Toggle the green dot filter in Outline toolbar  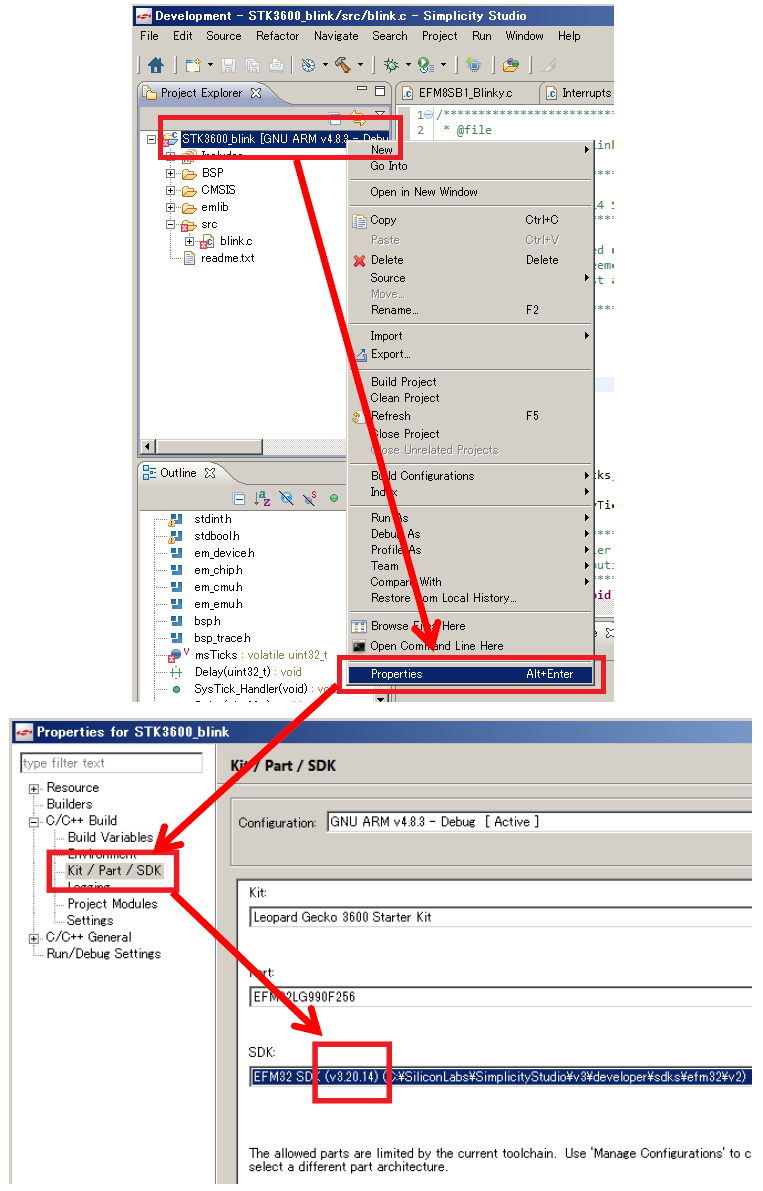coord(334,498)
